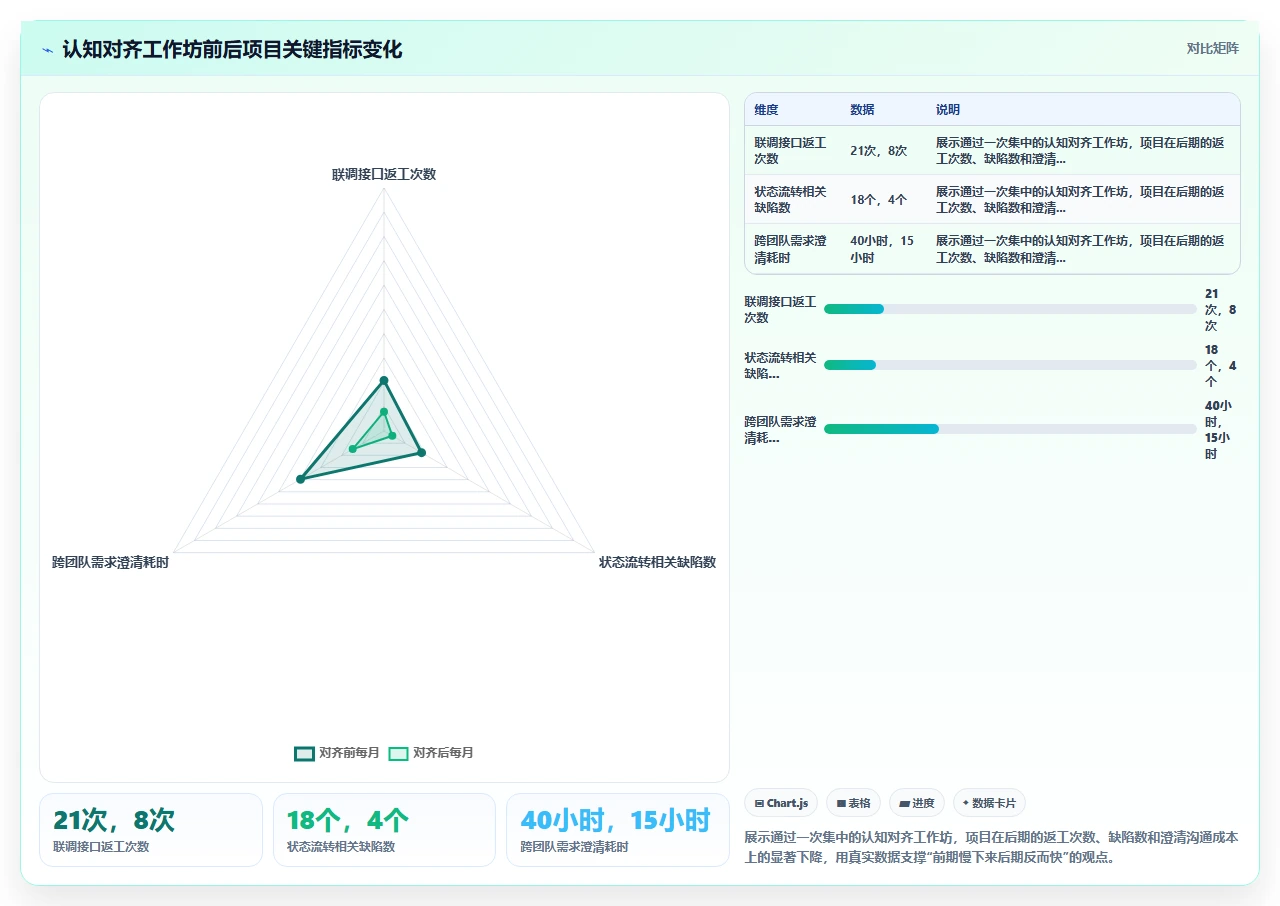
Task: Click the 对齐后每月 light green legend swatch
Action: pyautogui.click(x=398, y=753)
